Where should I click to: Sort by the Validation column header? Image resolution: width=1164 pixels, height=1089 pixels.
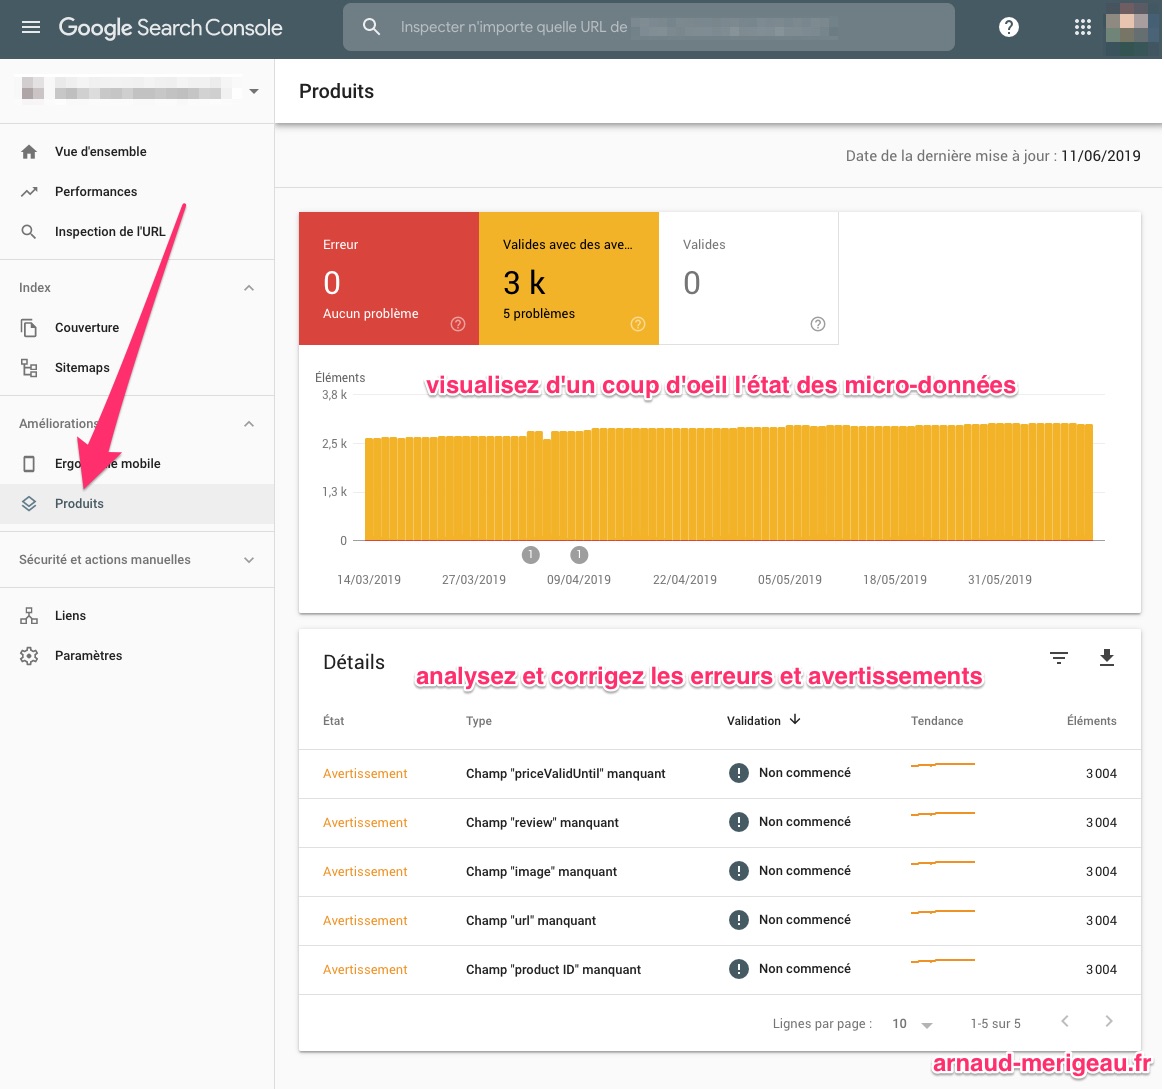763,721
